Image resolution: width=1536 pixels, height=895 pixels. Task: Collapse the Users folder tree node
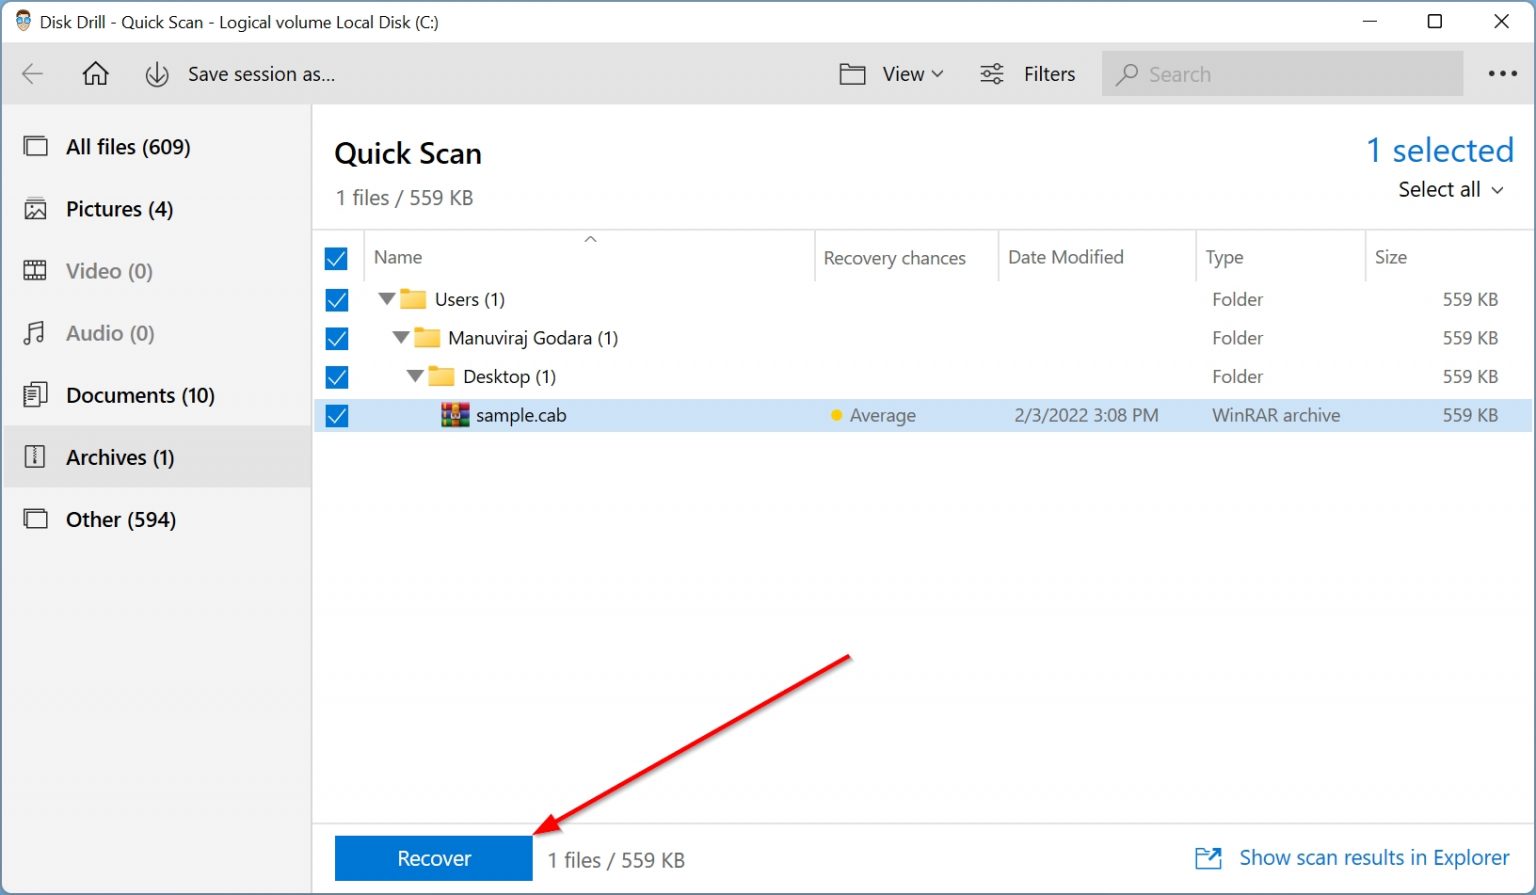click(387, 299)
